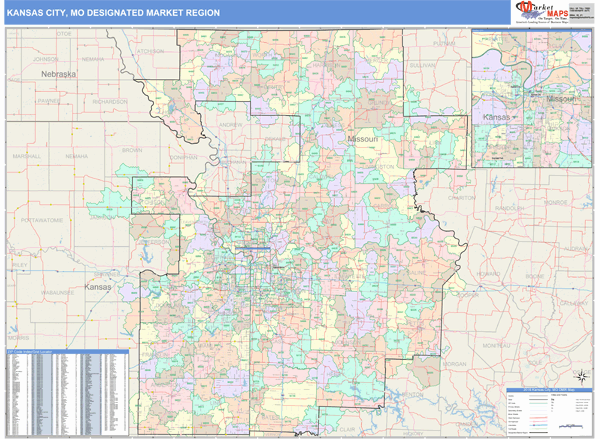Click the BOONE county label

(535, 276)
